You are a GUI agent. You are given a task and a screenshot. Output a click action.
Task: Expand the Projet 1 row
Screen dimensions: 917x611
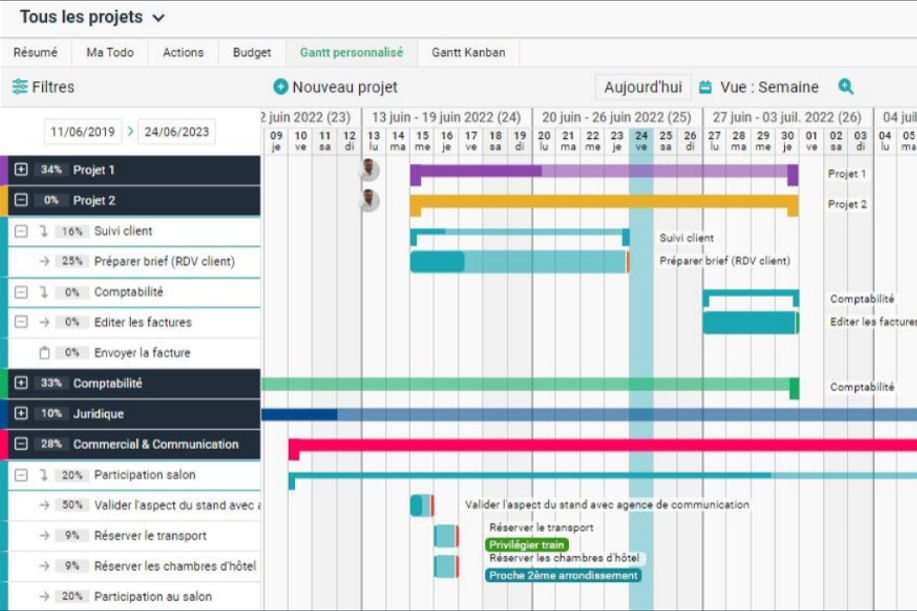[x=21, y=170]
